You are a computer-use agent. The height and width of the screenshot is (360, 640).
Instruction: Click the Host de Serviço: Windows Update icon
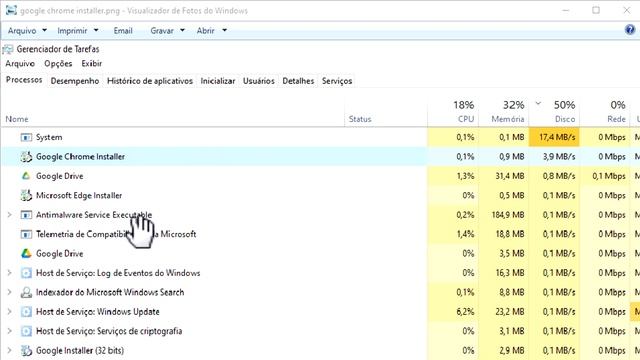pyautogui.click(x=26, y=312)
